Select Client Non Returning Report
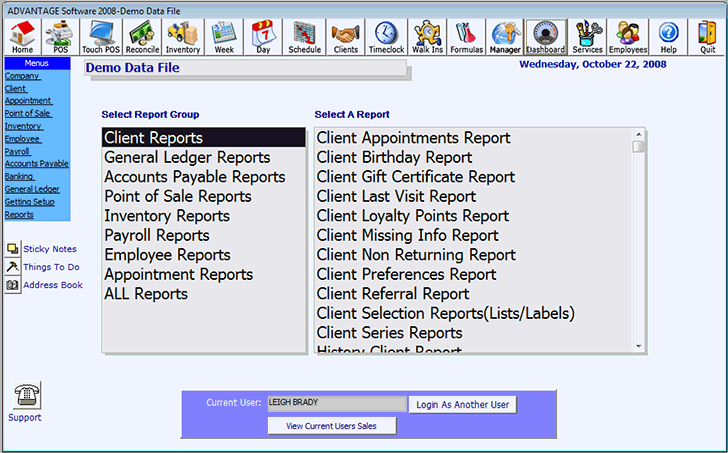Screen dimensions: 728x453 tap(474, 255)
